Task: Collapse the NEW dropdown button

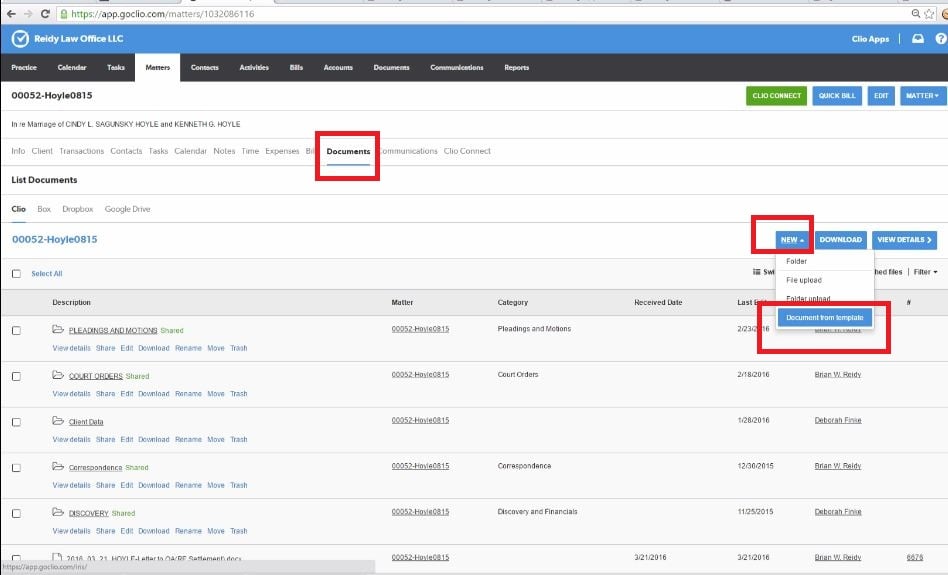Action: point(792,240)
